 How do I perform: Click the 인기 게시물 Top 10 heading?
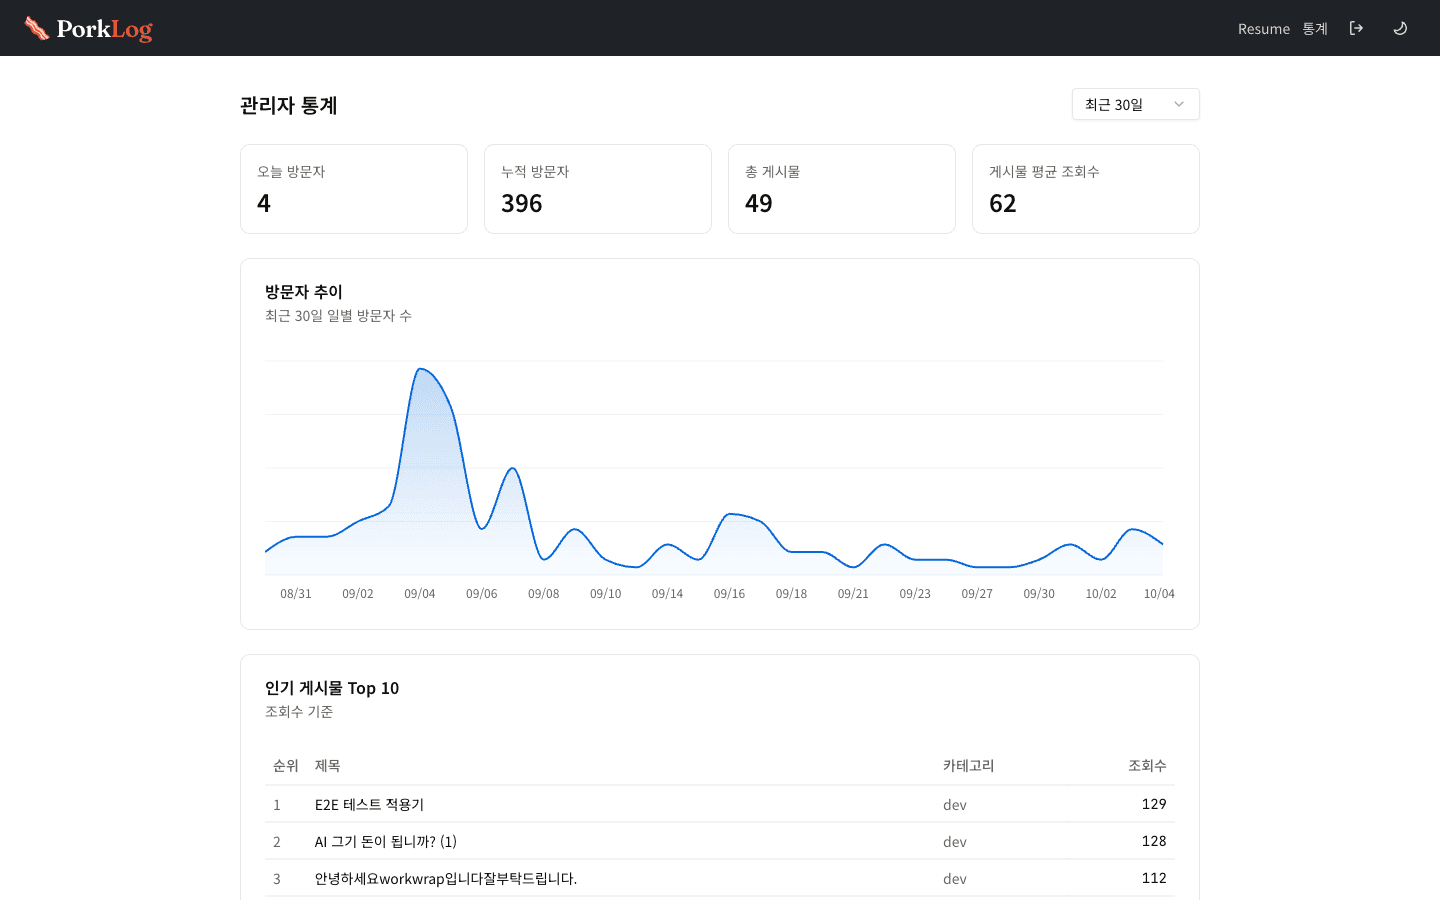(332, 688)
